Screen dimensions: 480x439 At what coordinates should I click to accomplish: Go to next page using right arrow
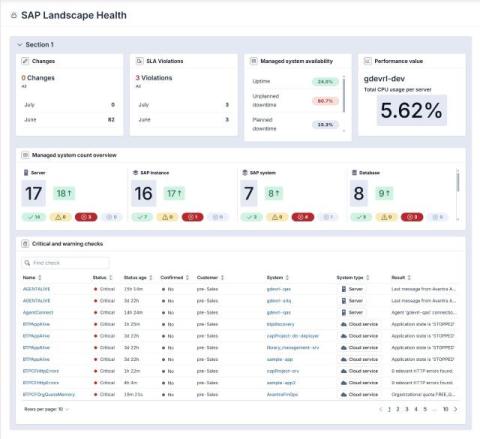pos(456,409)
